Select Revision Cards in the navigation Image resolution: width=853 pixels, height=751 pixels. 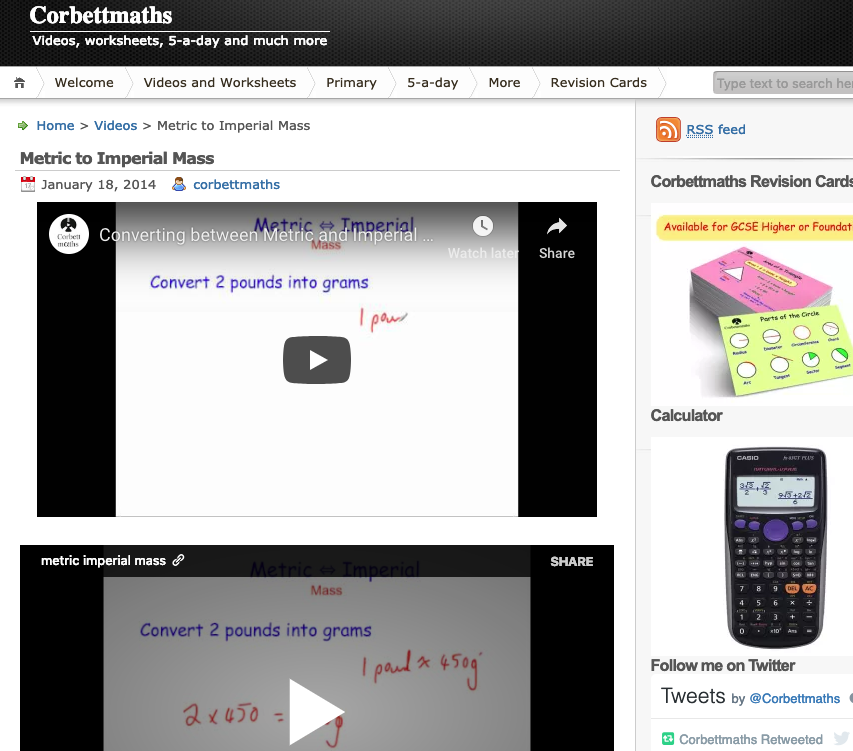[x=597, y=83]
